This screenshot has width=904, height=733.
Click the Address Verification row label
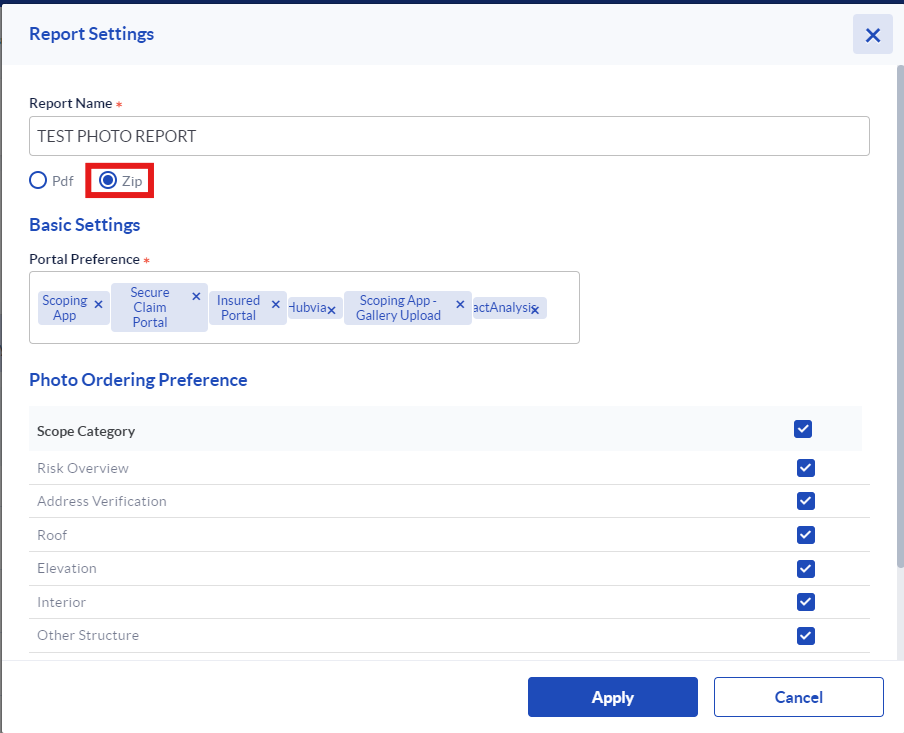(x=101, y=501)
